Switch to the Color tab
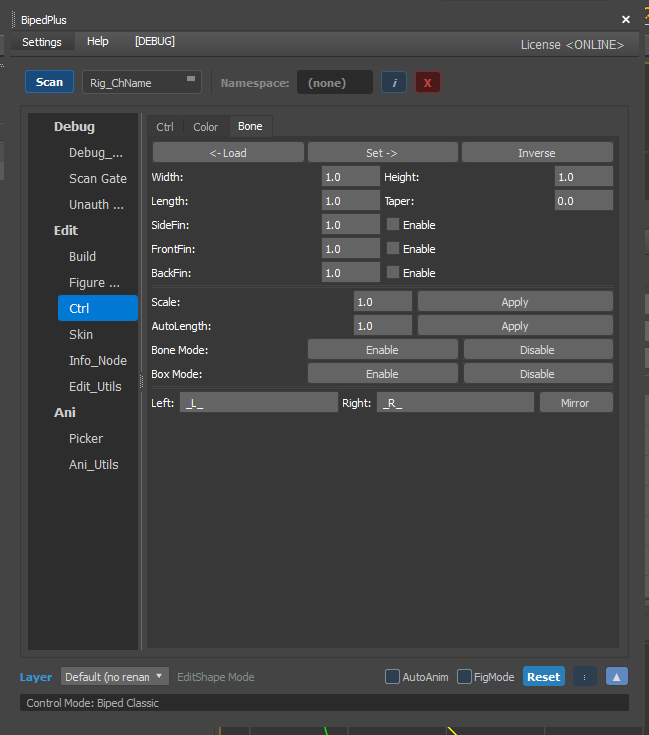Image resolution: width=649 pixels, height=735 pixels. tap(206, 127)
